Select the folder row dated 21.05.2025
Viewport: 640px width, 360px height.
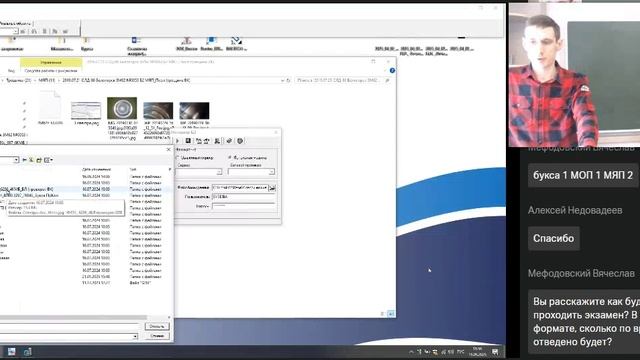[86, 276]
